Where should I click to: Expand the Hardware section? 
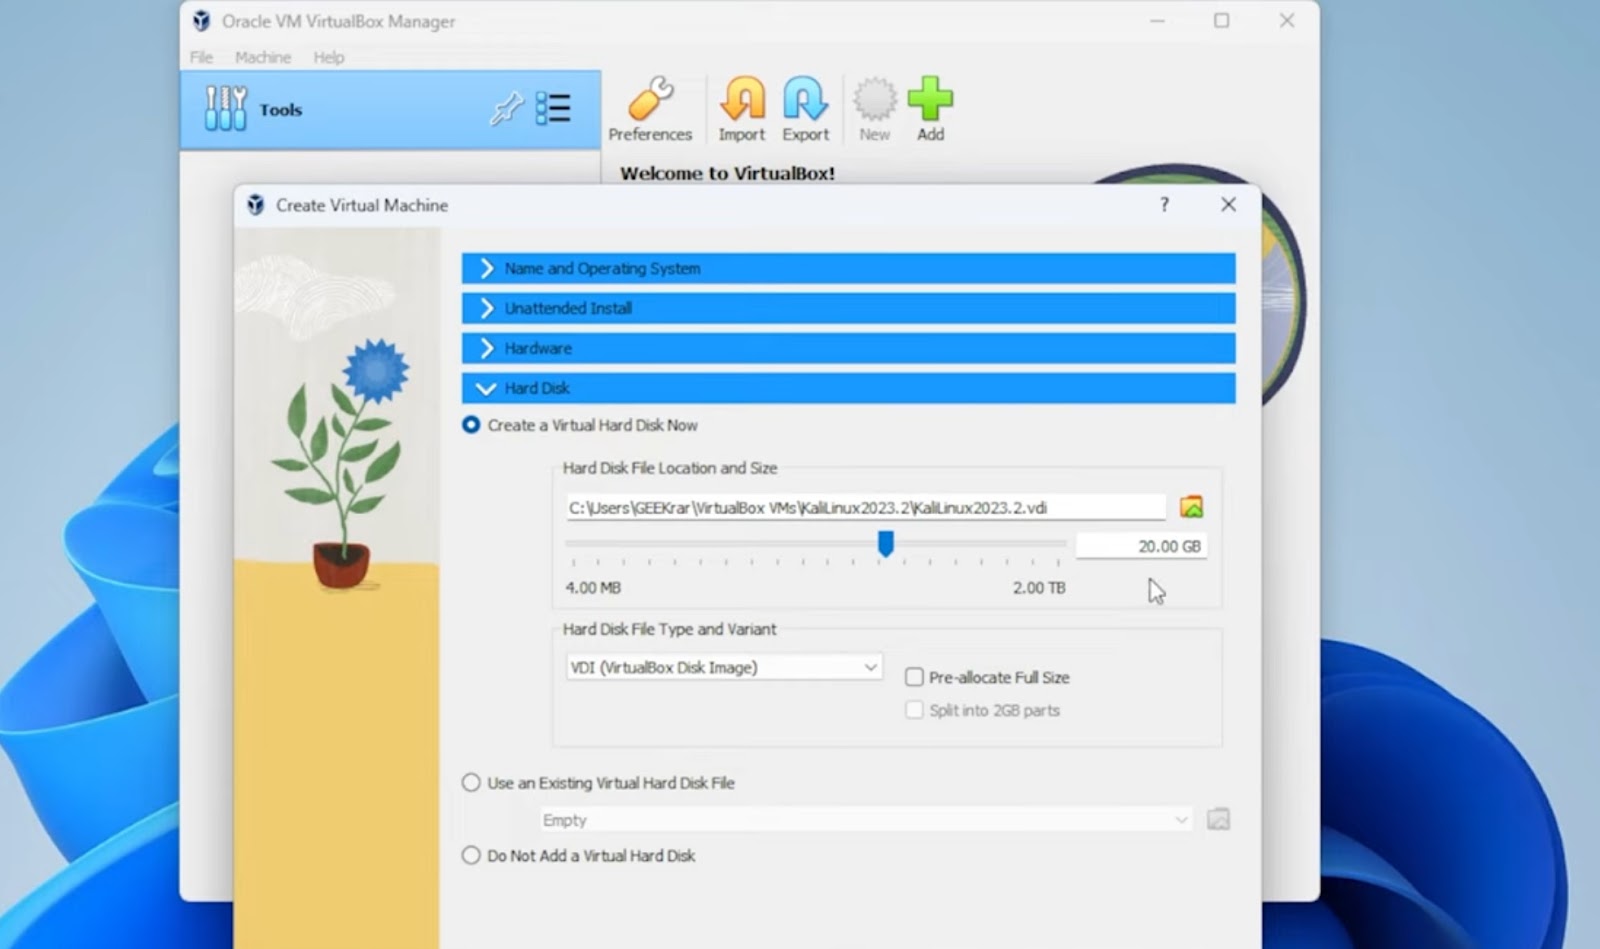[x=848, y=348]
